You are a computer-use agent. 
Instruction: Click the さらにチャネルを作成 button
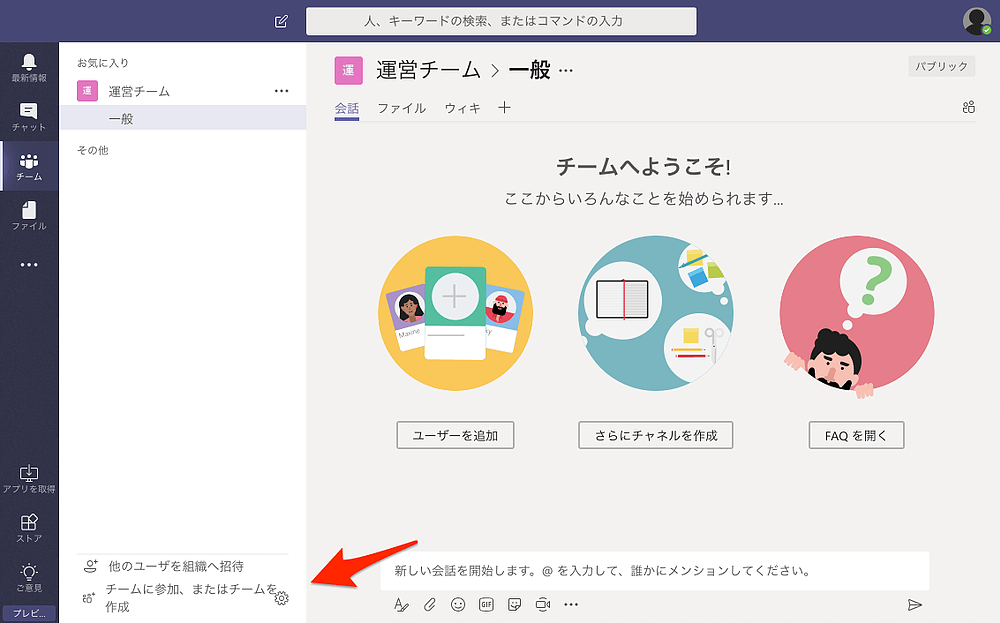click(656, 435)
